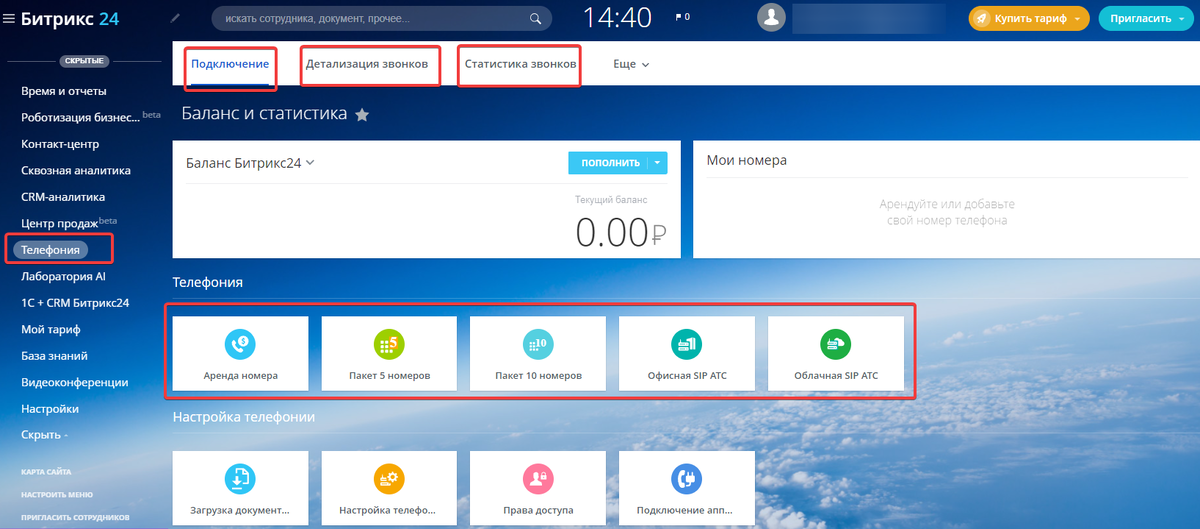Open Видеоконференции in sidebar
Screen dimensions: 1200x529
pyautogui.click(x=74, y=382)
